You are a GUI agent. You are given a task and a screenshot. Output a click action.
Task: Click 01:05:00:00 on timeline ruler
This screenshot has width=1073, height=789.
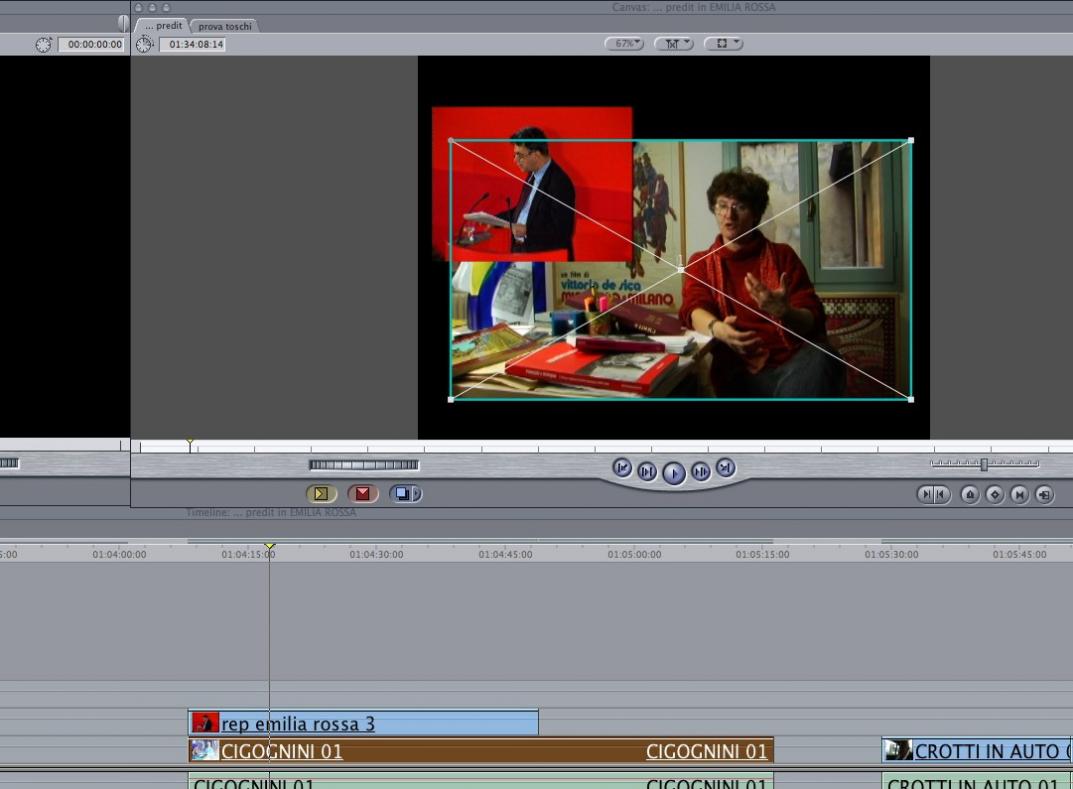[634, 554]
